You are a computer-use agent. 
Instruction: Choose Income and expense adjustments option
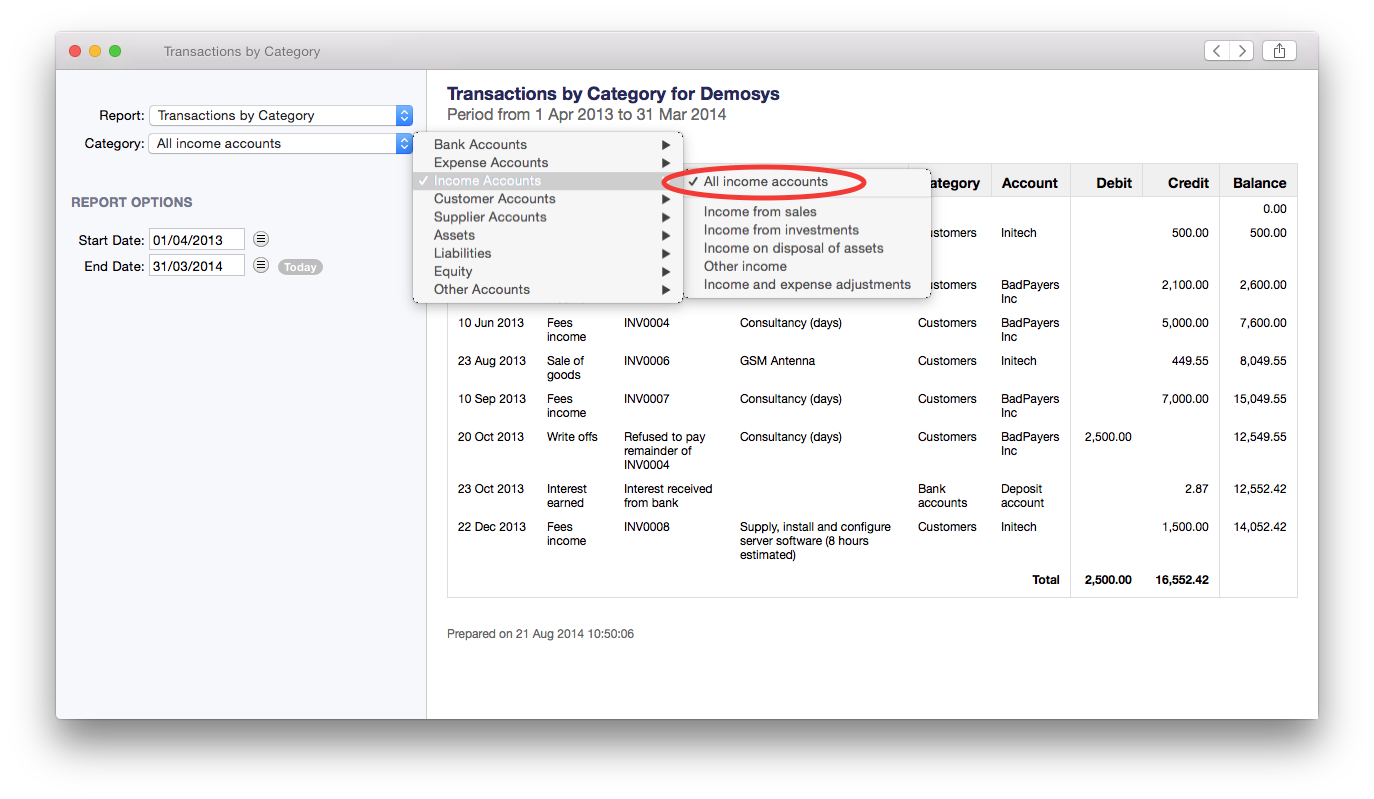click(807, 284)
